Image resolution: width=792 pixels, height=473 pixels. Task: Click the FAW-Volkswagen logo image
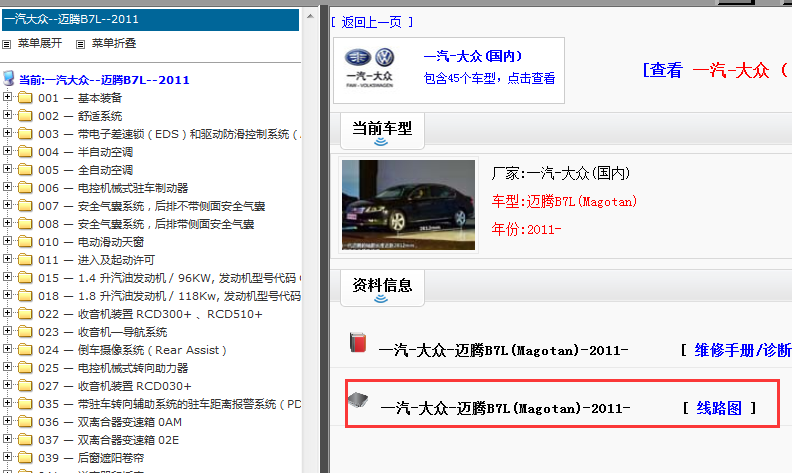(x=370, y=68)
